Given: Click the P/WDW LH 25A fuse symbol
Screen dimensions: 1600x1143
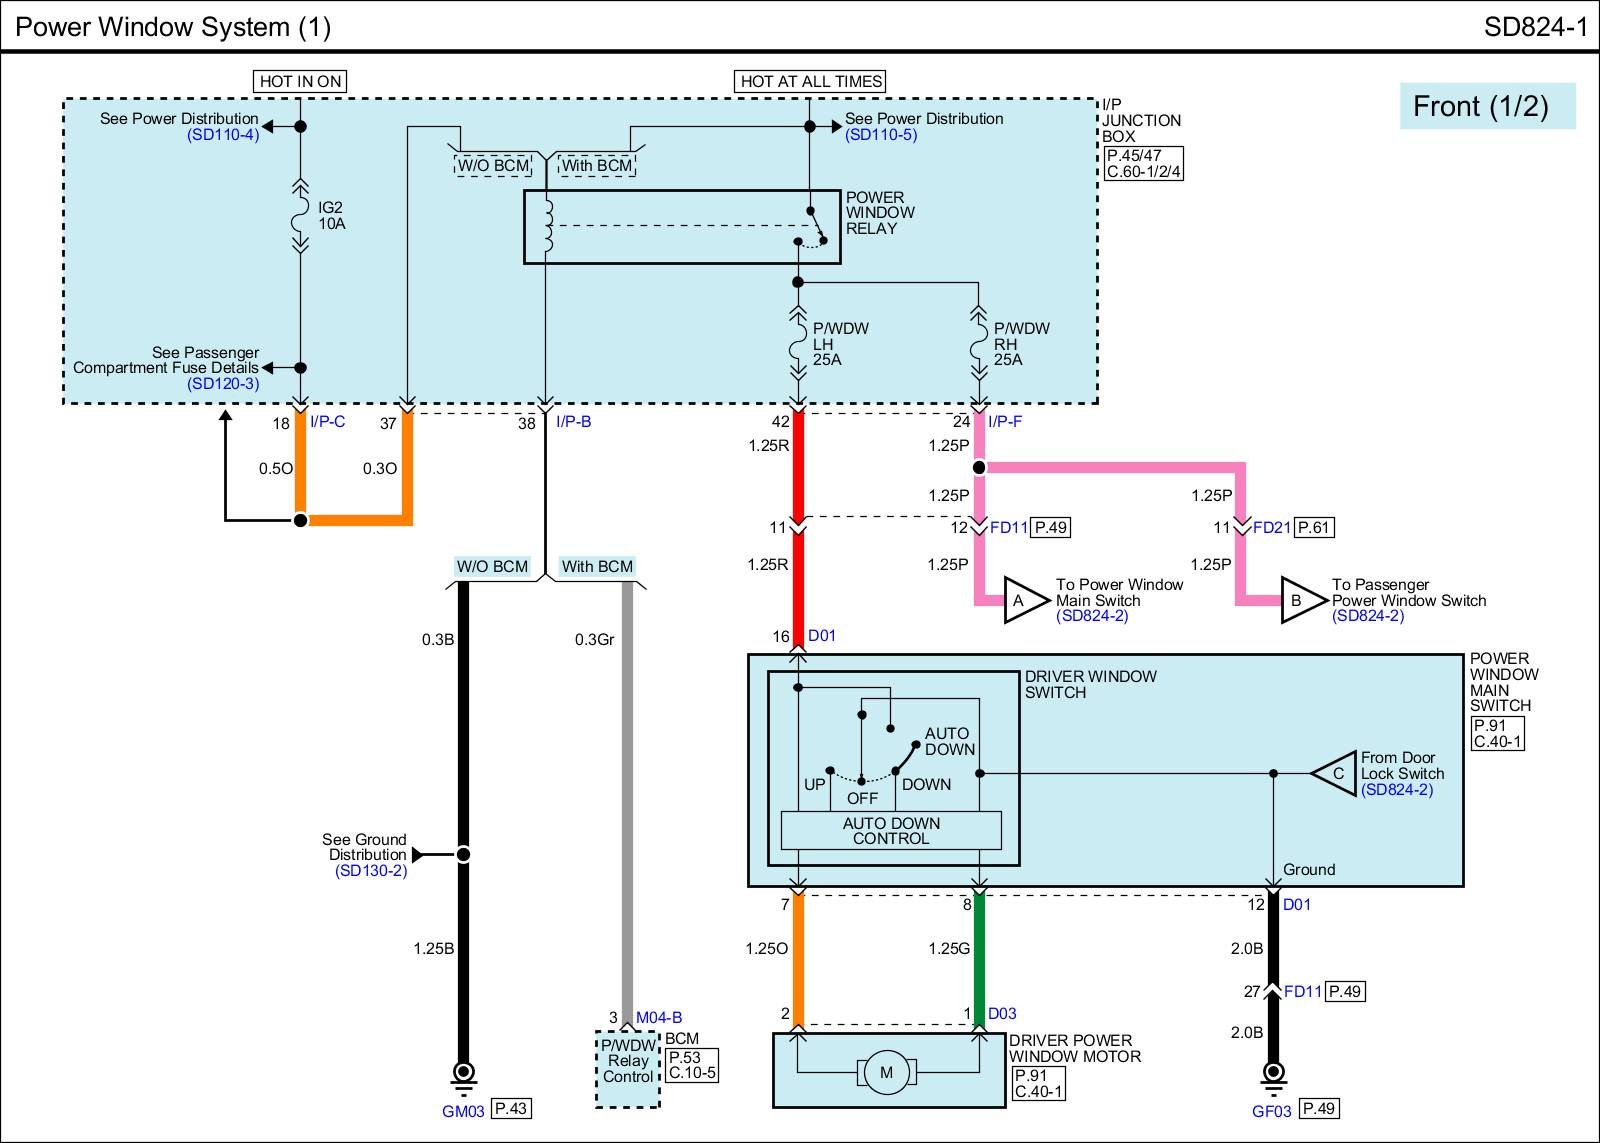Looking at the screenshot, I should [798, 345].
